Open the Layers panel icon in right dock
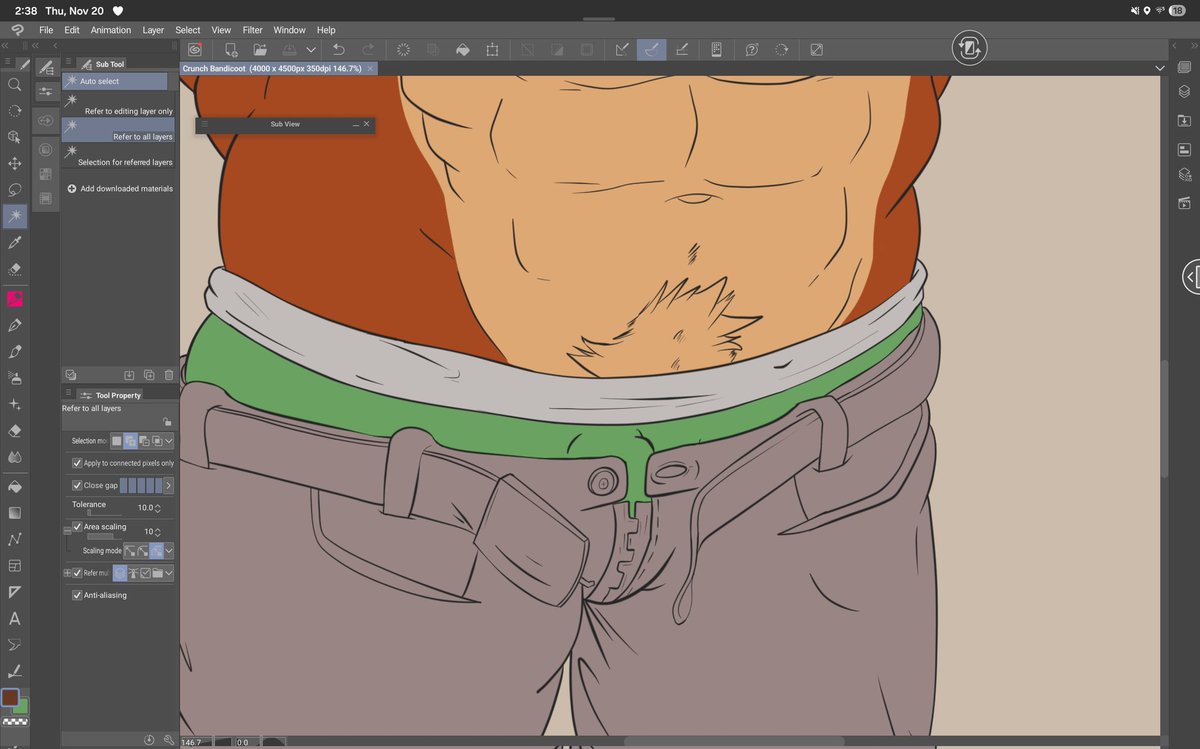 click(1184, 91)
